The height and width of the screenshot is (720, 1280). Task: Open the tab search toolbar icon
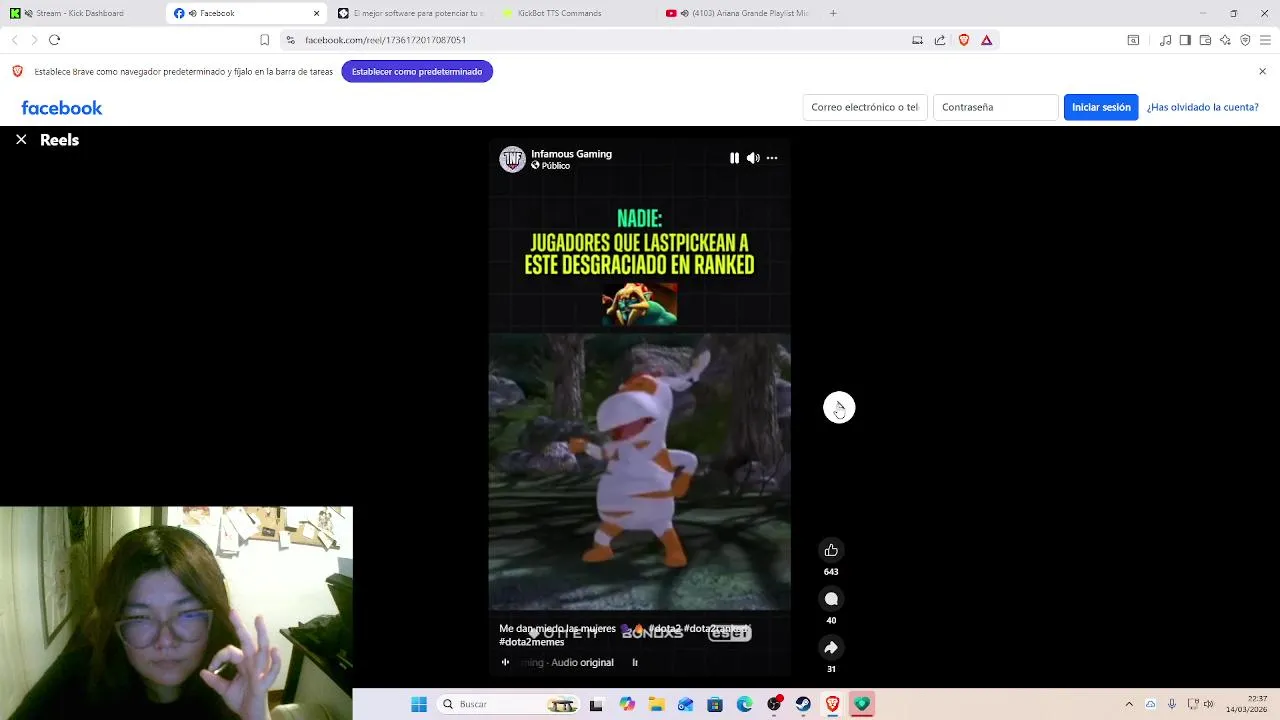coord(1133,40)
